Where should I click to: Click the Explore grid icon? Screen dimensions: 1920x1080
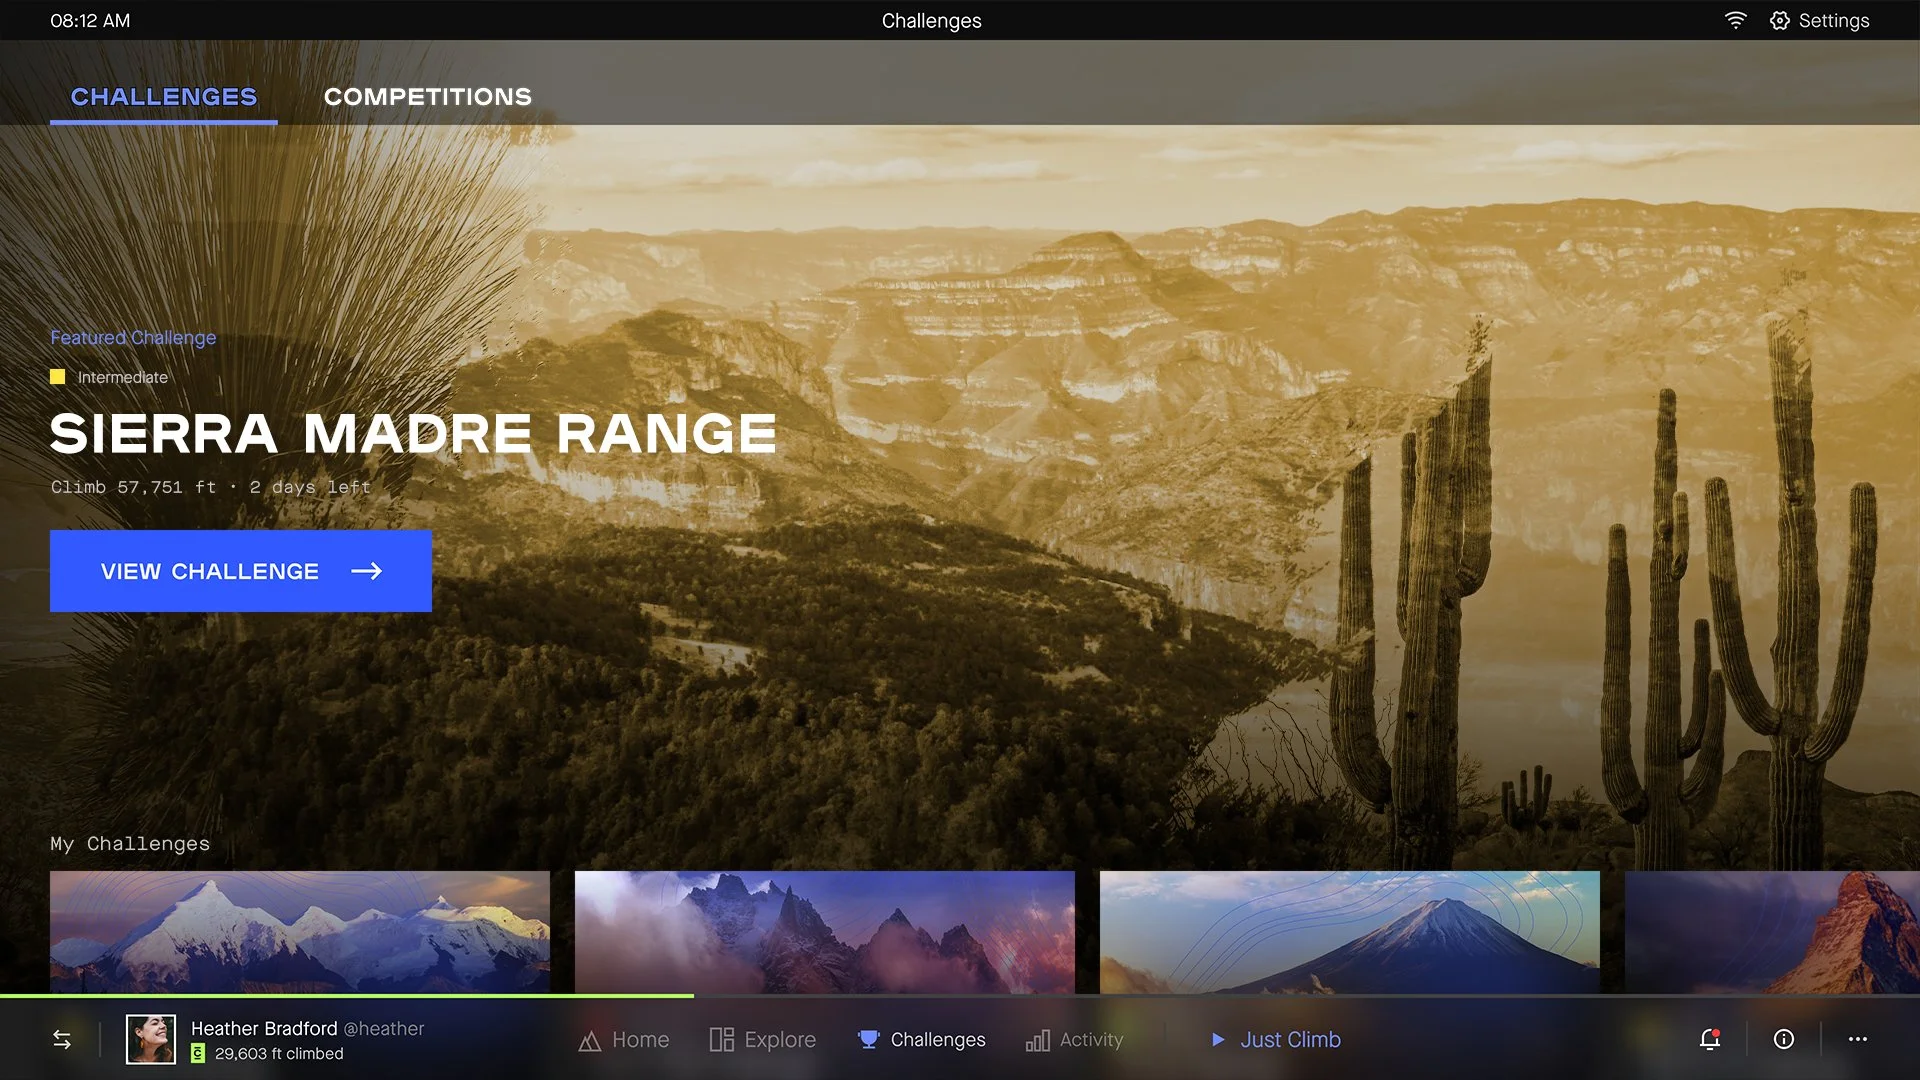pyautogui.click(x=721, y=1040)
